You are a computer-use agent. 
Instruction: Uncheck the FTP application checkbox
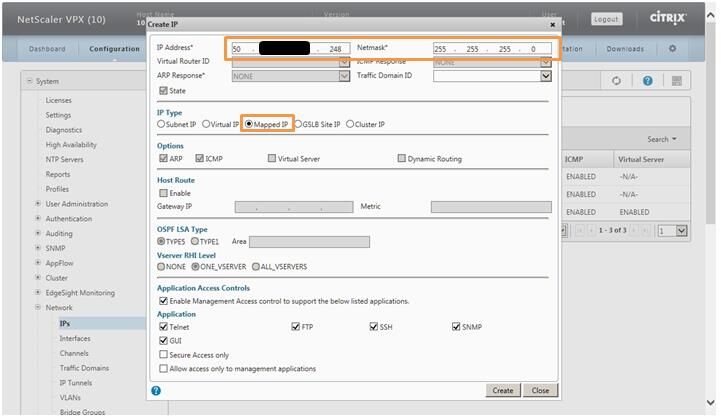click(296, 326)
